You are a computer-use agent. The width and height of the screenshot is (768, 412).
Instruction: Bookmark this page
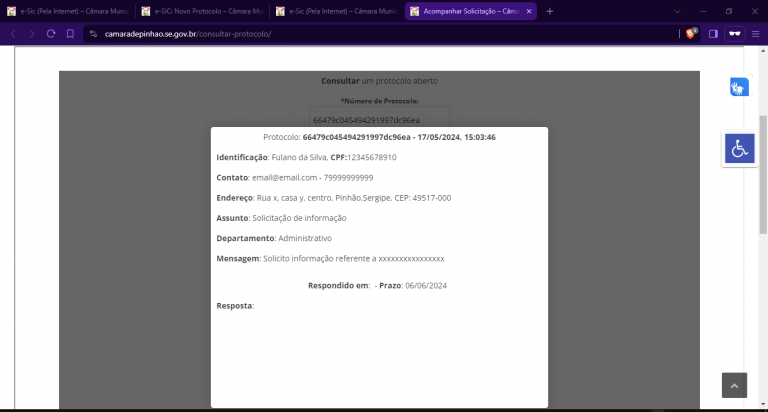tap(70, 33)
